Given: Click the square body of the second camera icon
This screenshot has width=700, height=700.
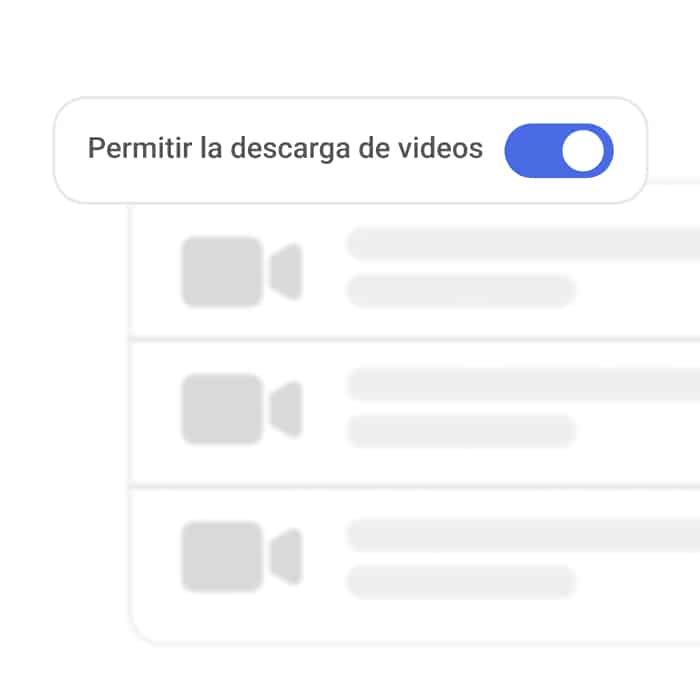Looking at the screenshot, I should click(x=222, y=409).
